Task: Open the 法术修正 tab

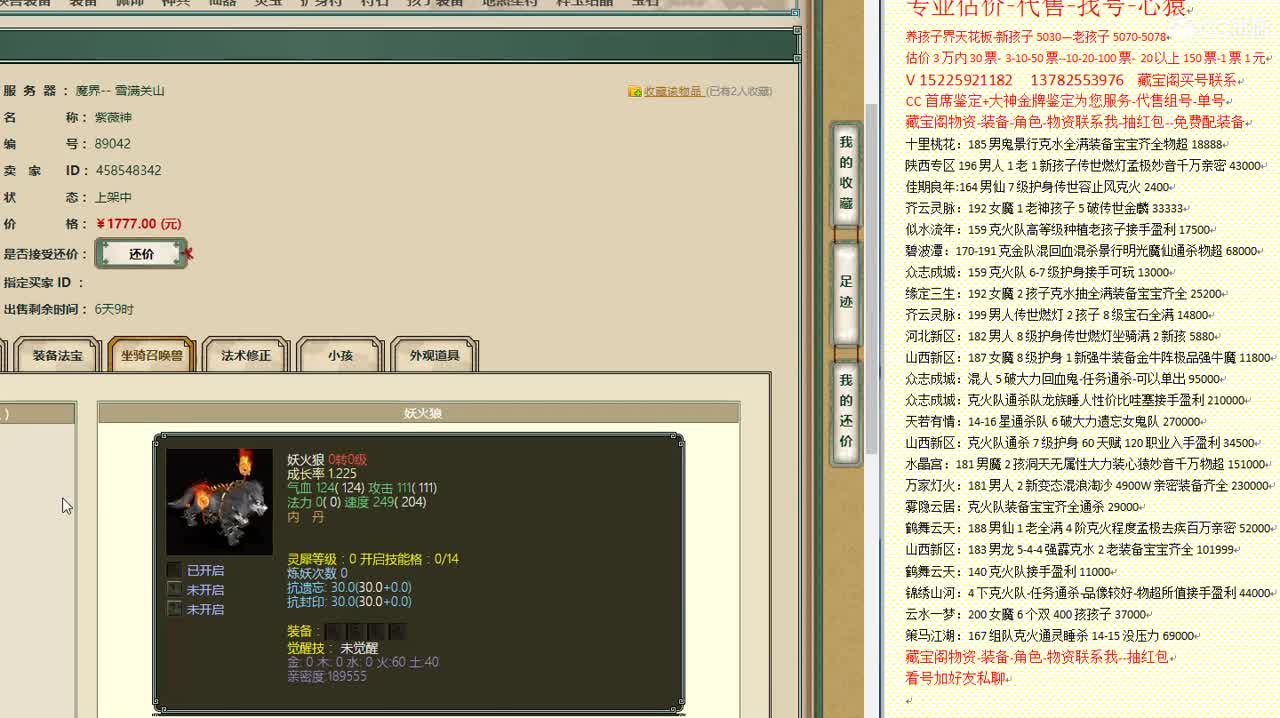Action: pos(246,355)
